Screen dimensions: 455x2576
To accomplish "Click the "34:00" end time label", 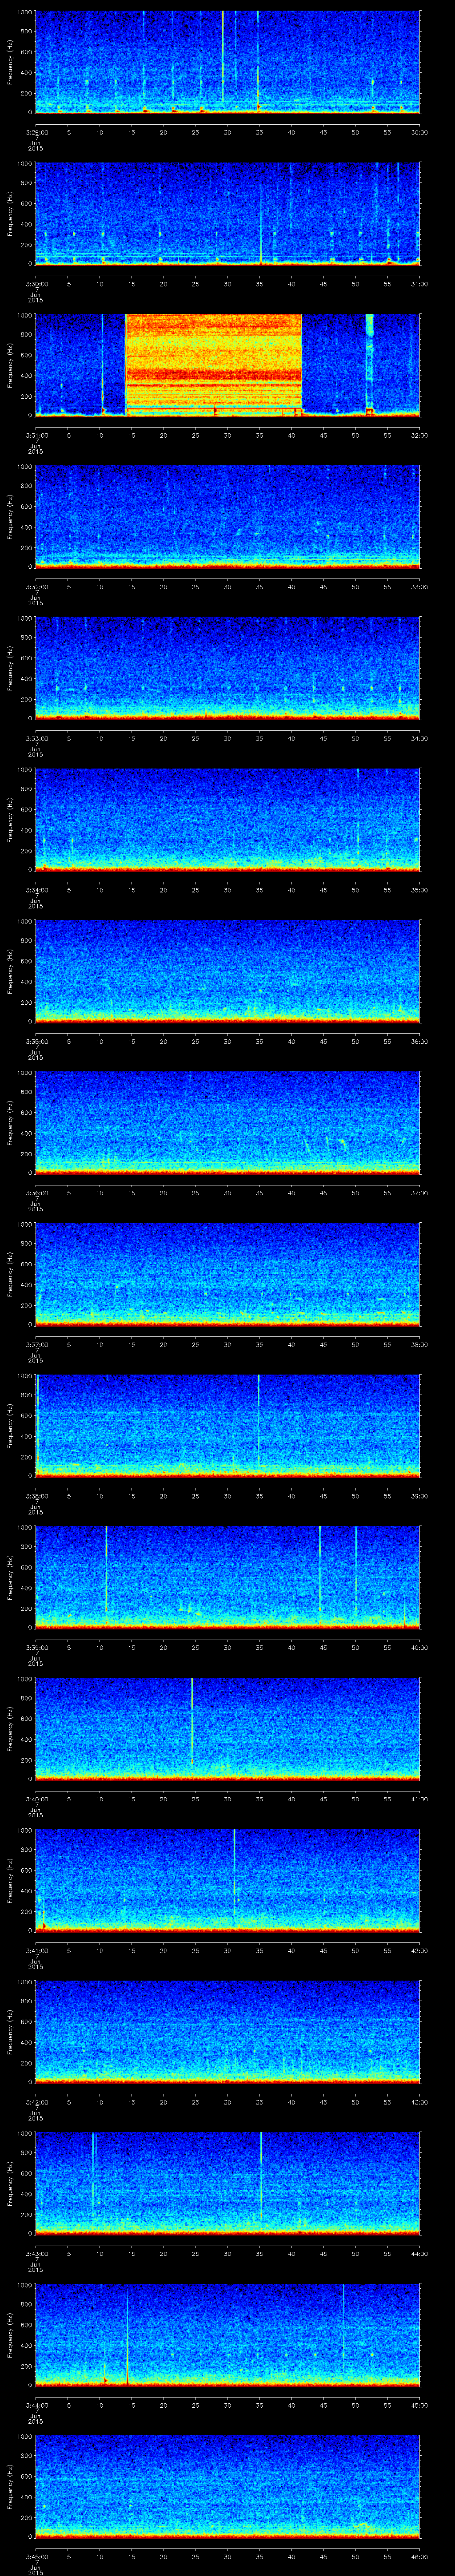I will point(419,738).
